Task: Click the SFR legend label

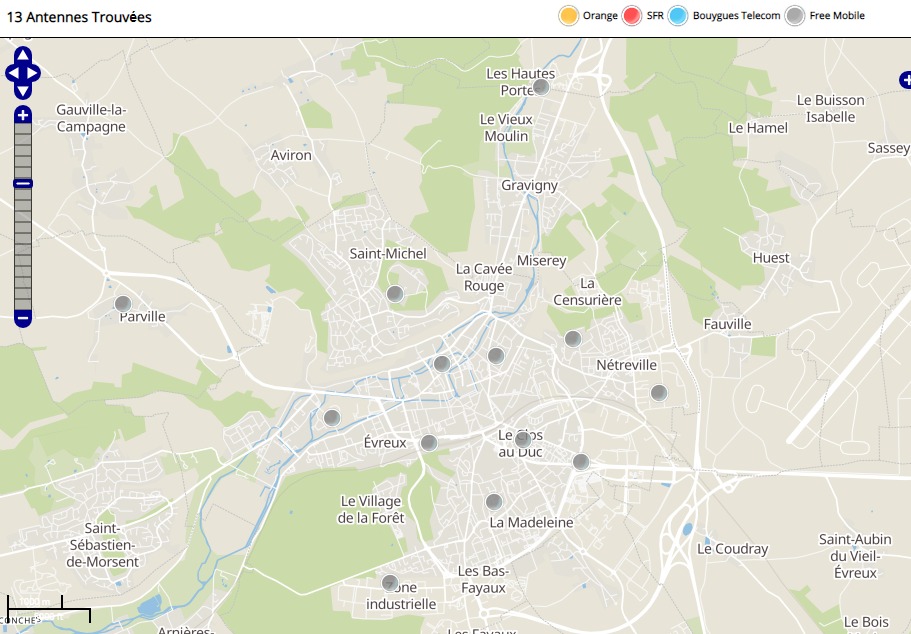Action: (655, 16)
